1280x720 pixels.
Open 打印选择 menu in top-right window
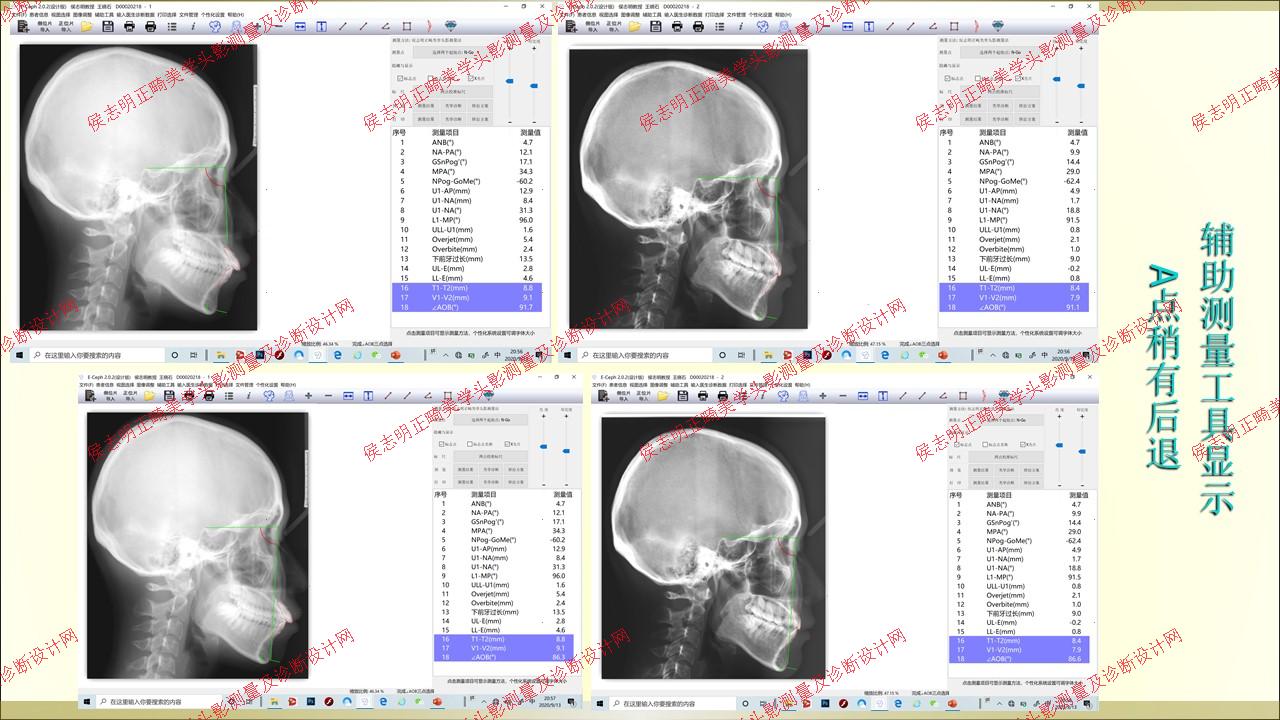tap(715, 14)
